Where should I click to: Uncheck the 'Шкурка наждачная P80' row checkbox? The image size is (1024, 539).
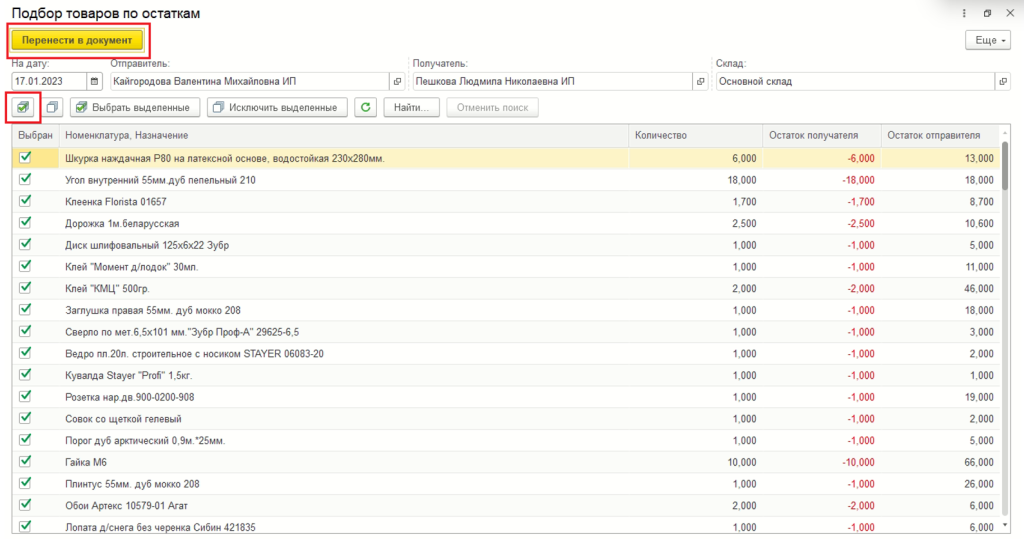pyautogui.click(x=25, y=157)
